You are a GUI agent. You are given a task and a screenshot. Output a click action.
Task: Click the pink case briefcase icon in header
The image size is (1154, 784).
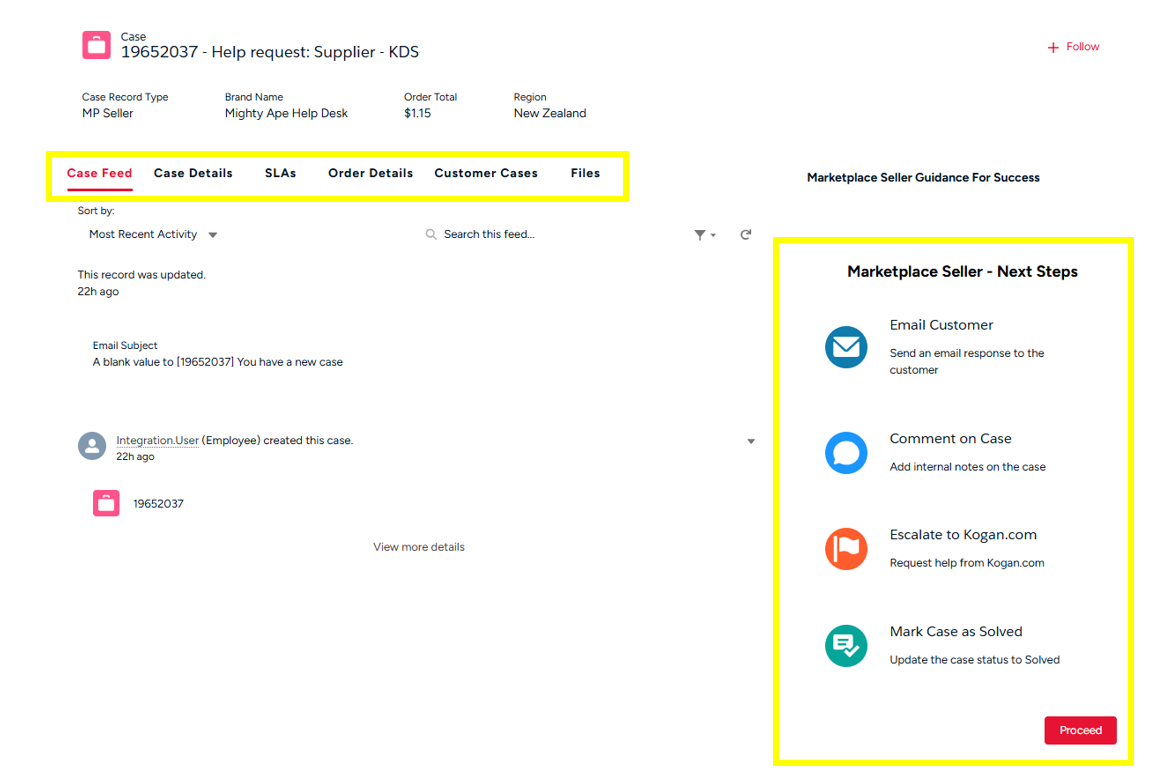click(x=97, y=45)
